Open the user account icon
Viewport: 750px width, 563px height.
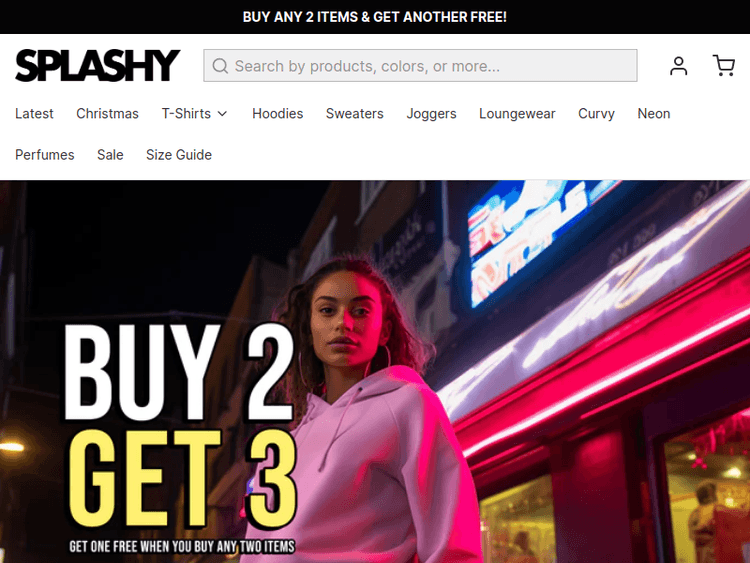(x=678, y=66)
